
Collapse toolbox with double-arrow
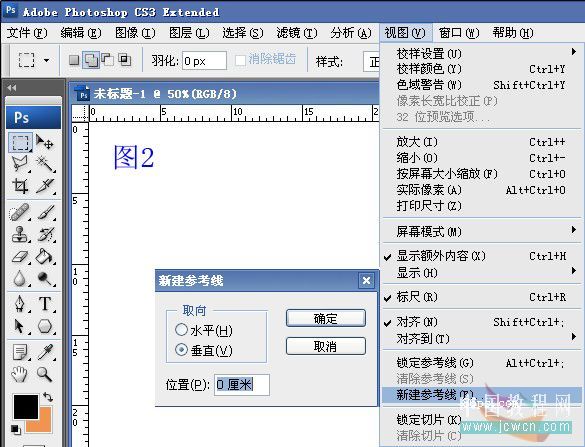click(12, 88)
